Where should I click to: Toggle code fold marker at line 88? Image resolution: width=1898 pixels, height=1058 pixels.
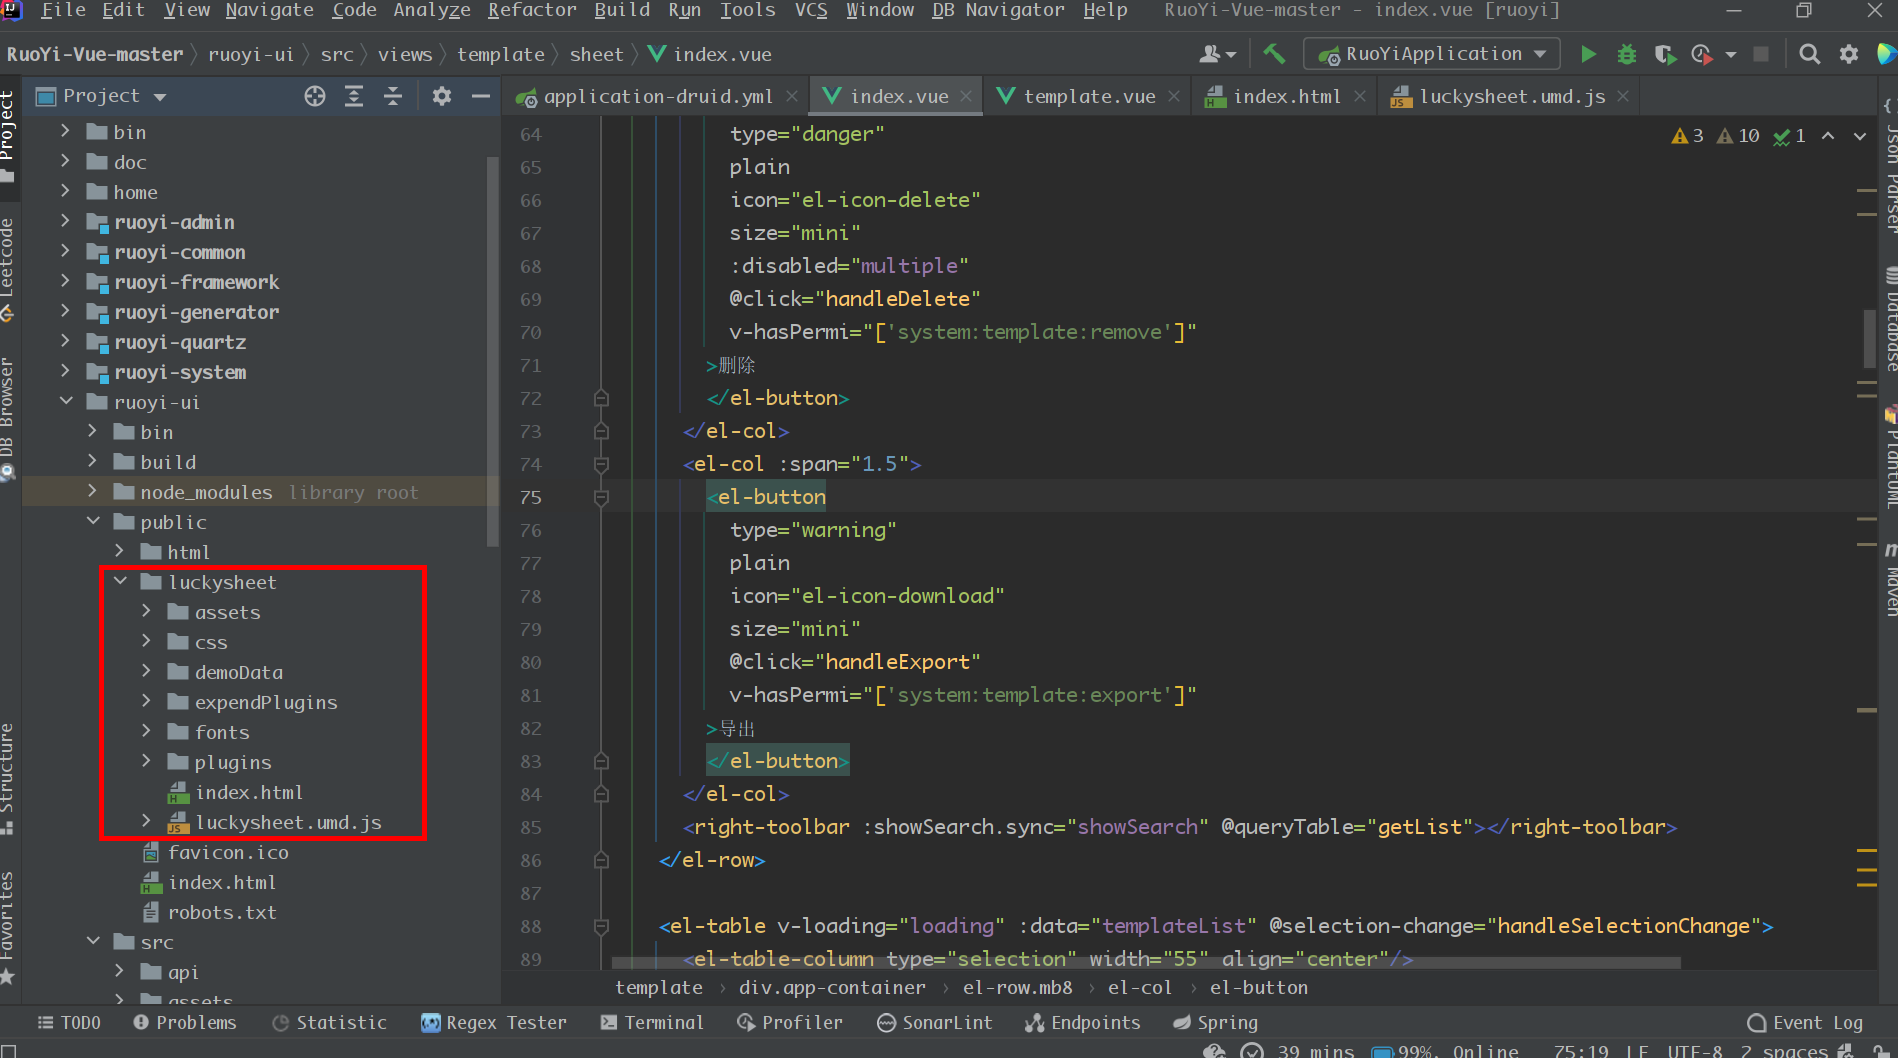tap(601, 926)
